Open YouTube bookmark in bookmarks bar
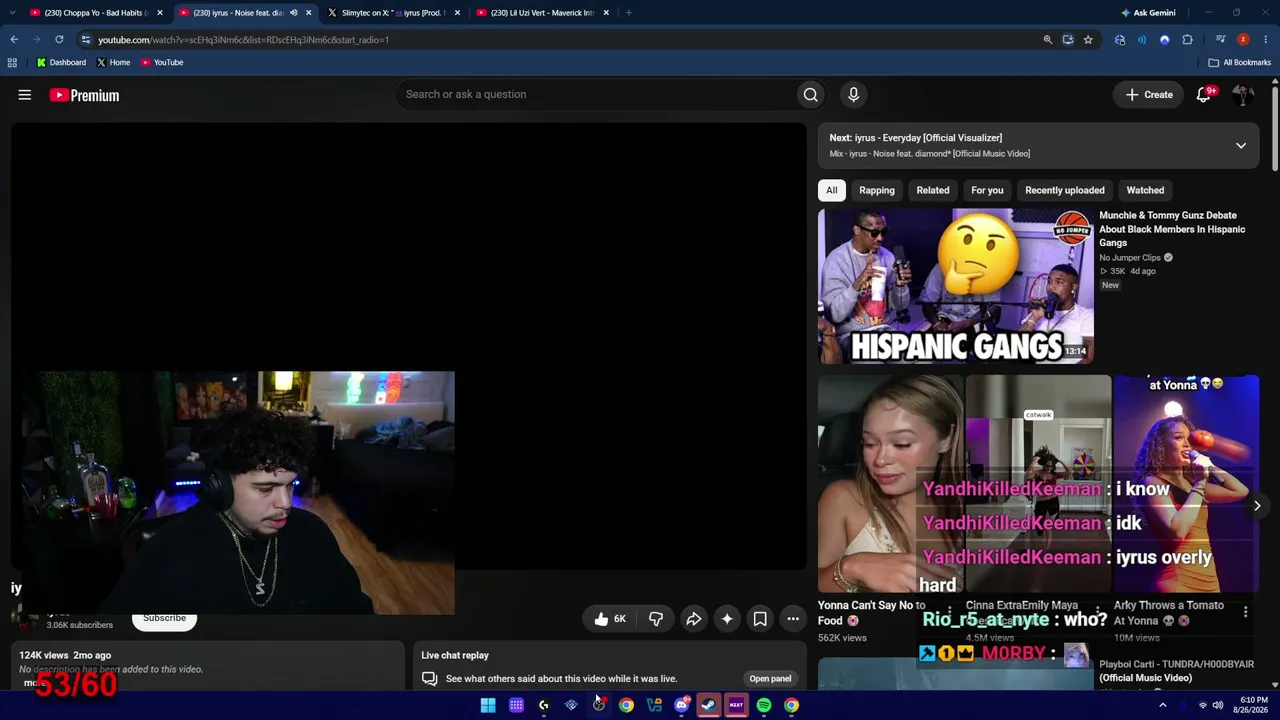Viewport: 1280px width, 720px height. [x=162, y=62]
